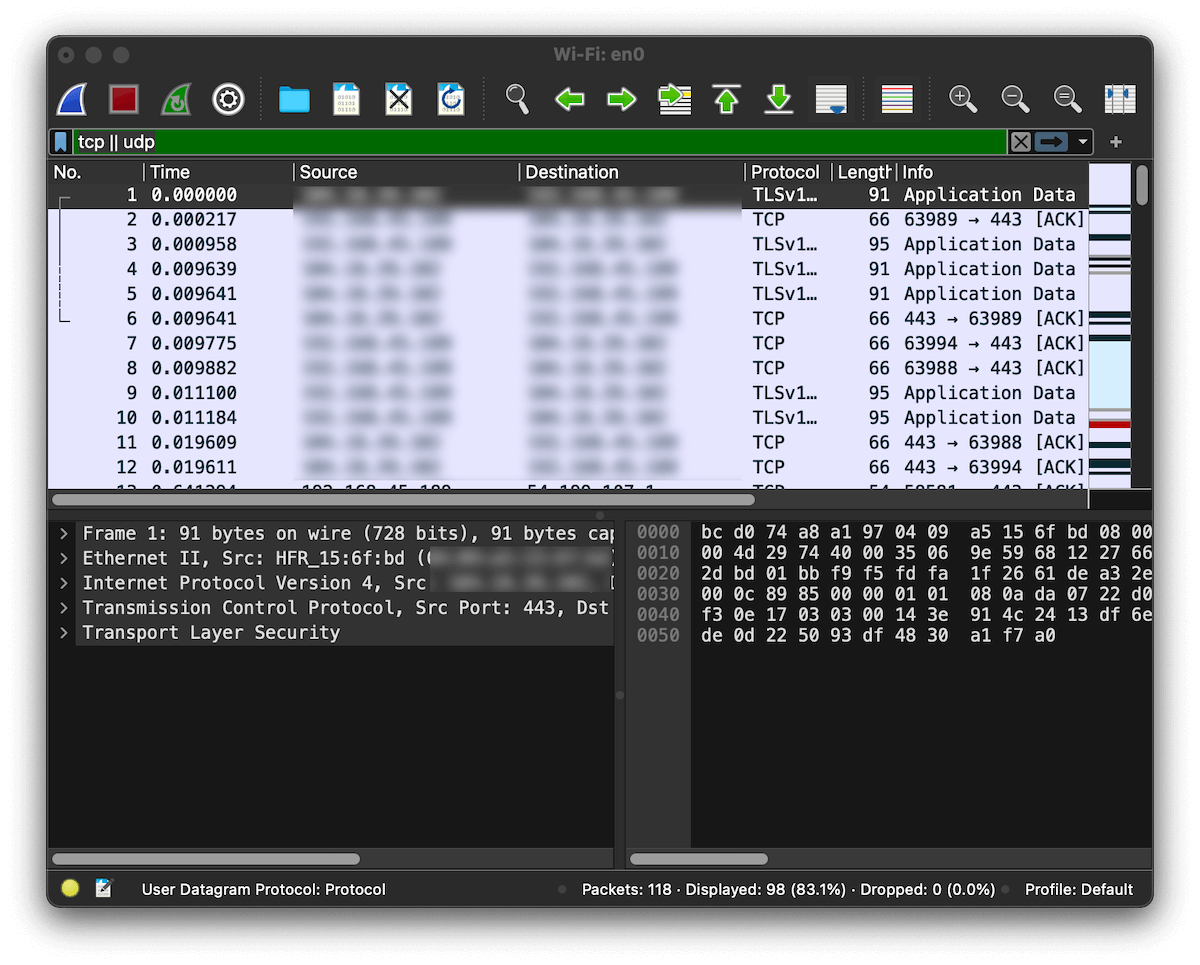The image size is (1200, 965).
Task: Open capture options gear
Action: tap(229, 99)
